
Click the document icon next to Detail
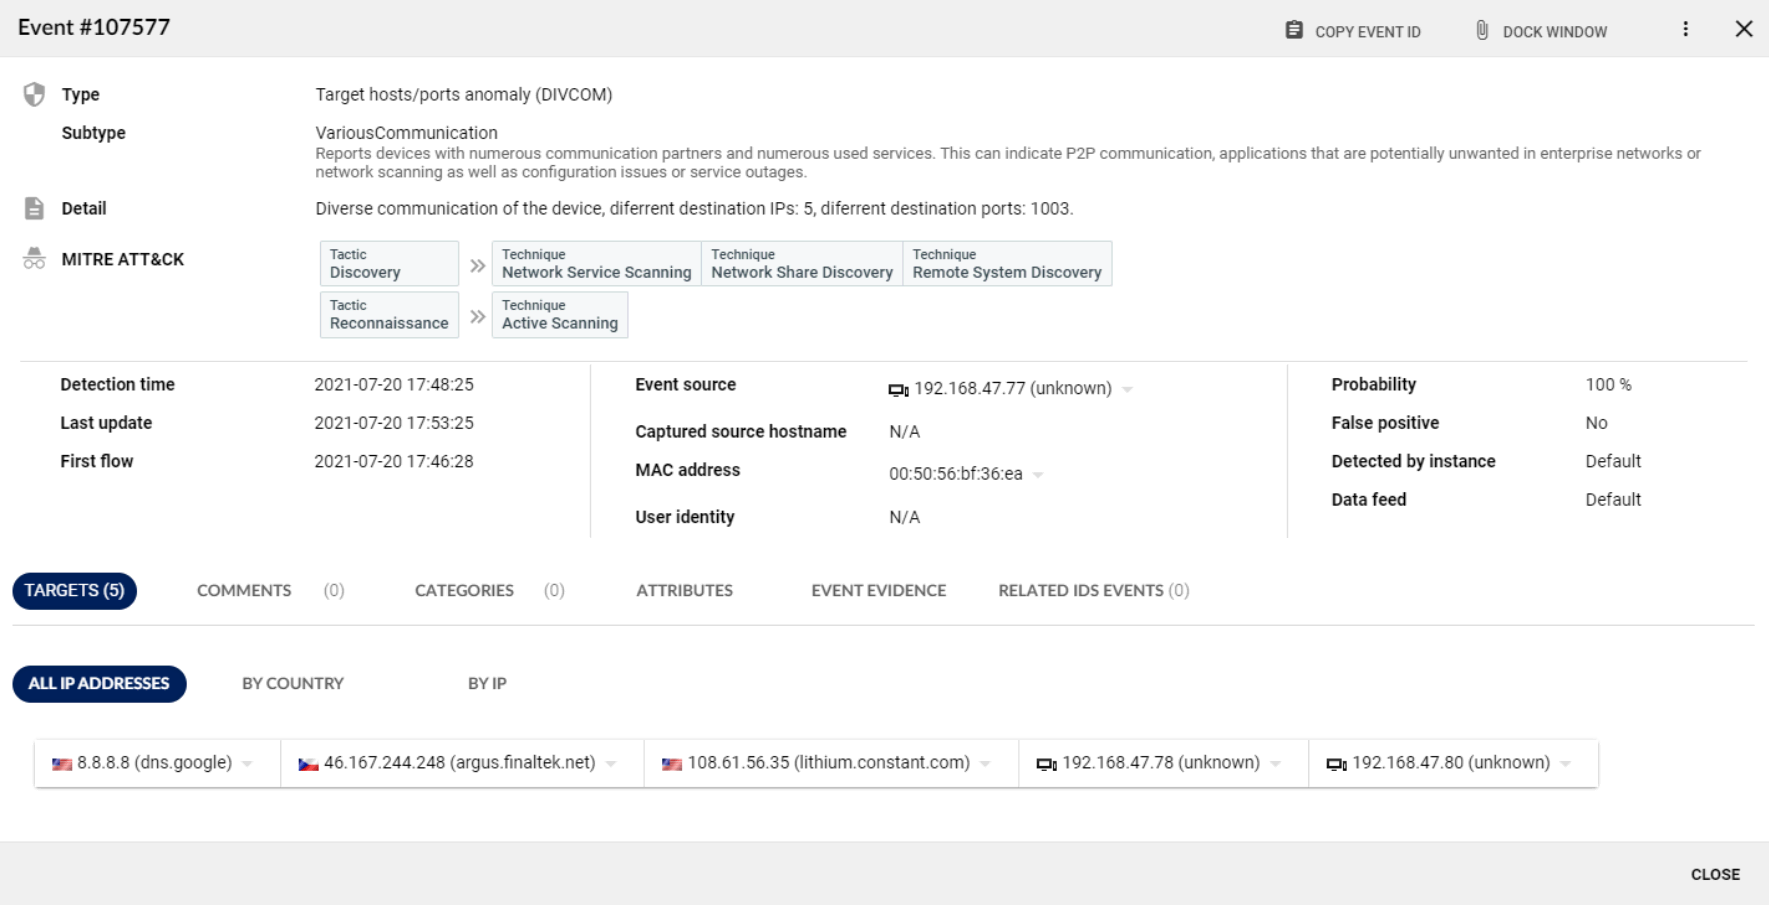[x=34, y=208]
